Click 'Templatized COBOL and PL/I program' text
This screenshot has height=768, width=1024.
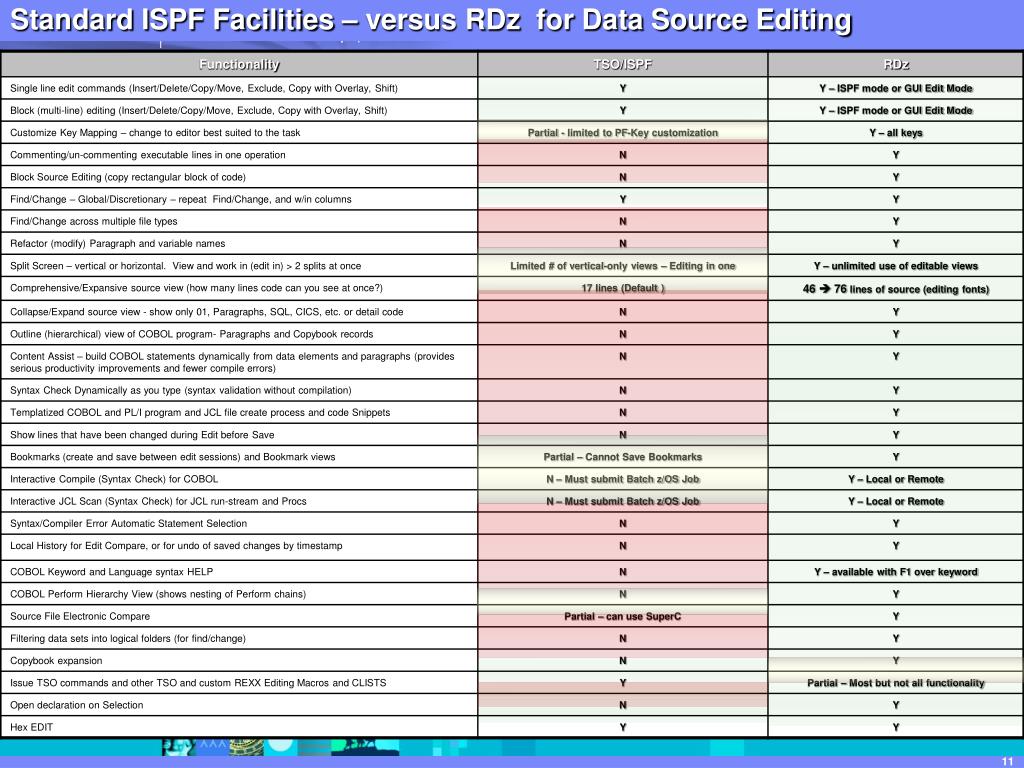point(200,413)
